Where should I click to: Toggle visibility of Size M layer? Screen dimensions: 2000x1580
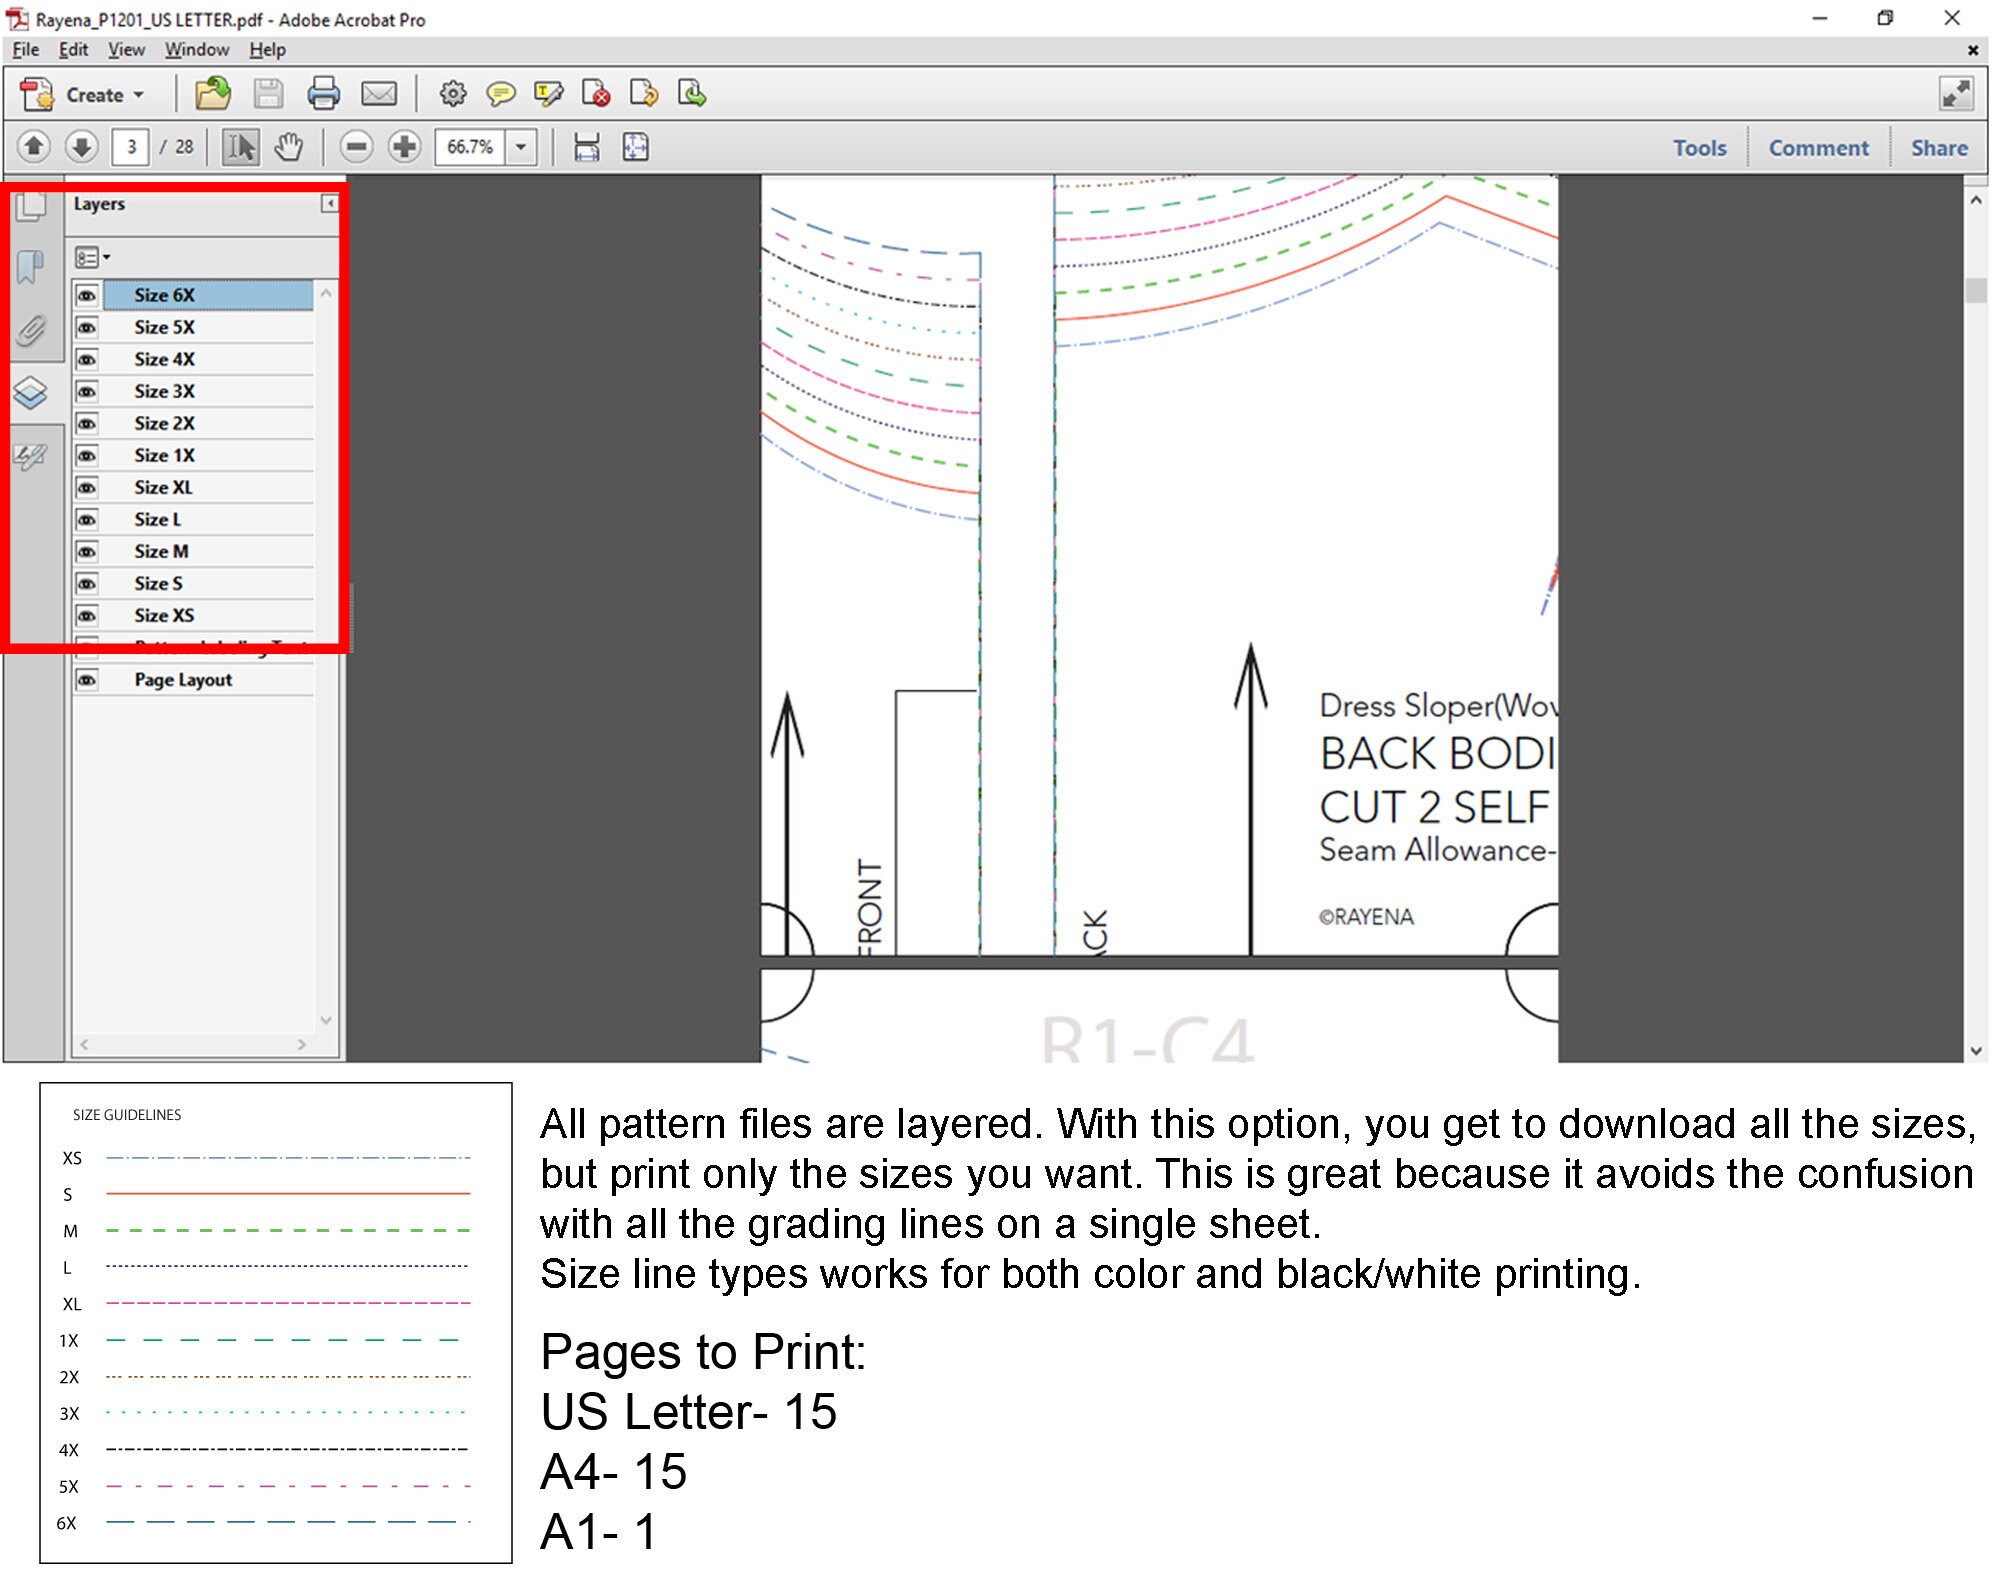87,551
